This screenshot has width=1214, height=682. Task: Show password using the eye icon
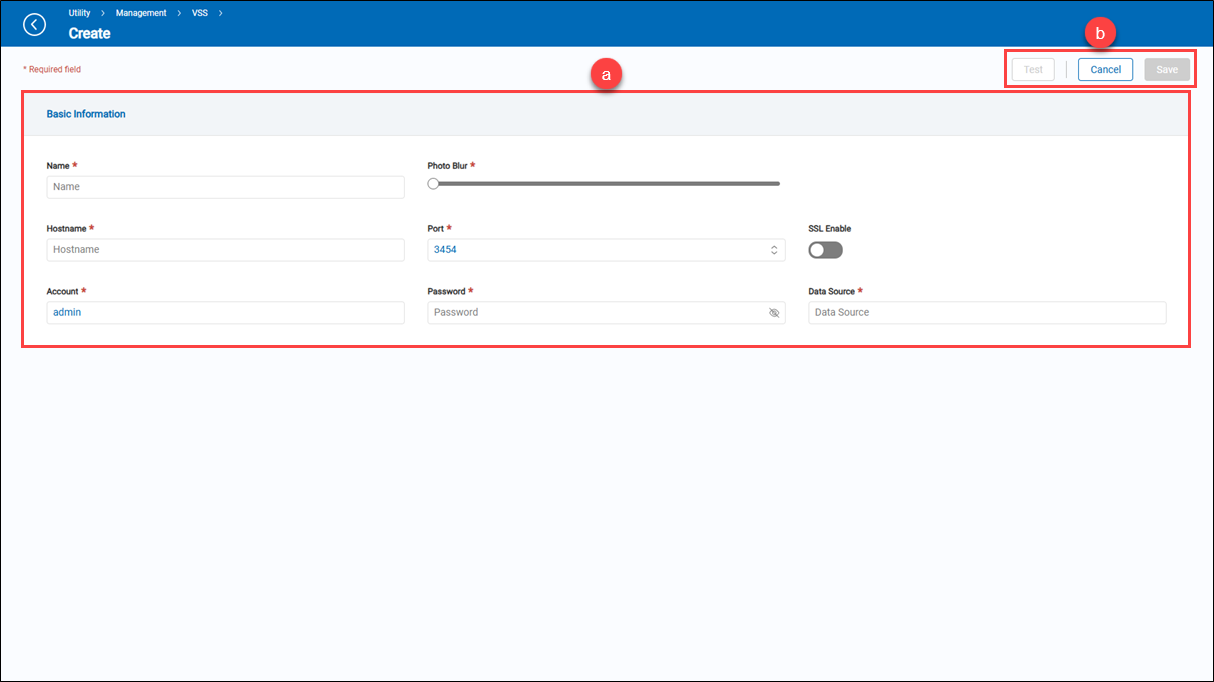click(773, 313)
